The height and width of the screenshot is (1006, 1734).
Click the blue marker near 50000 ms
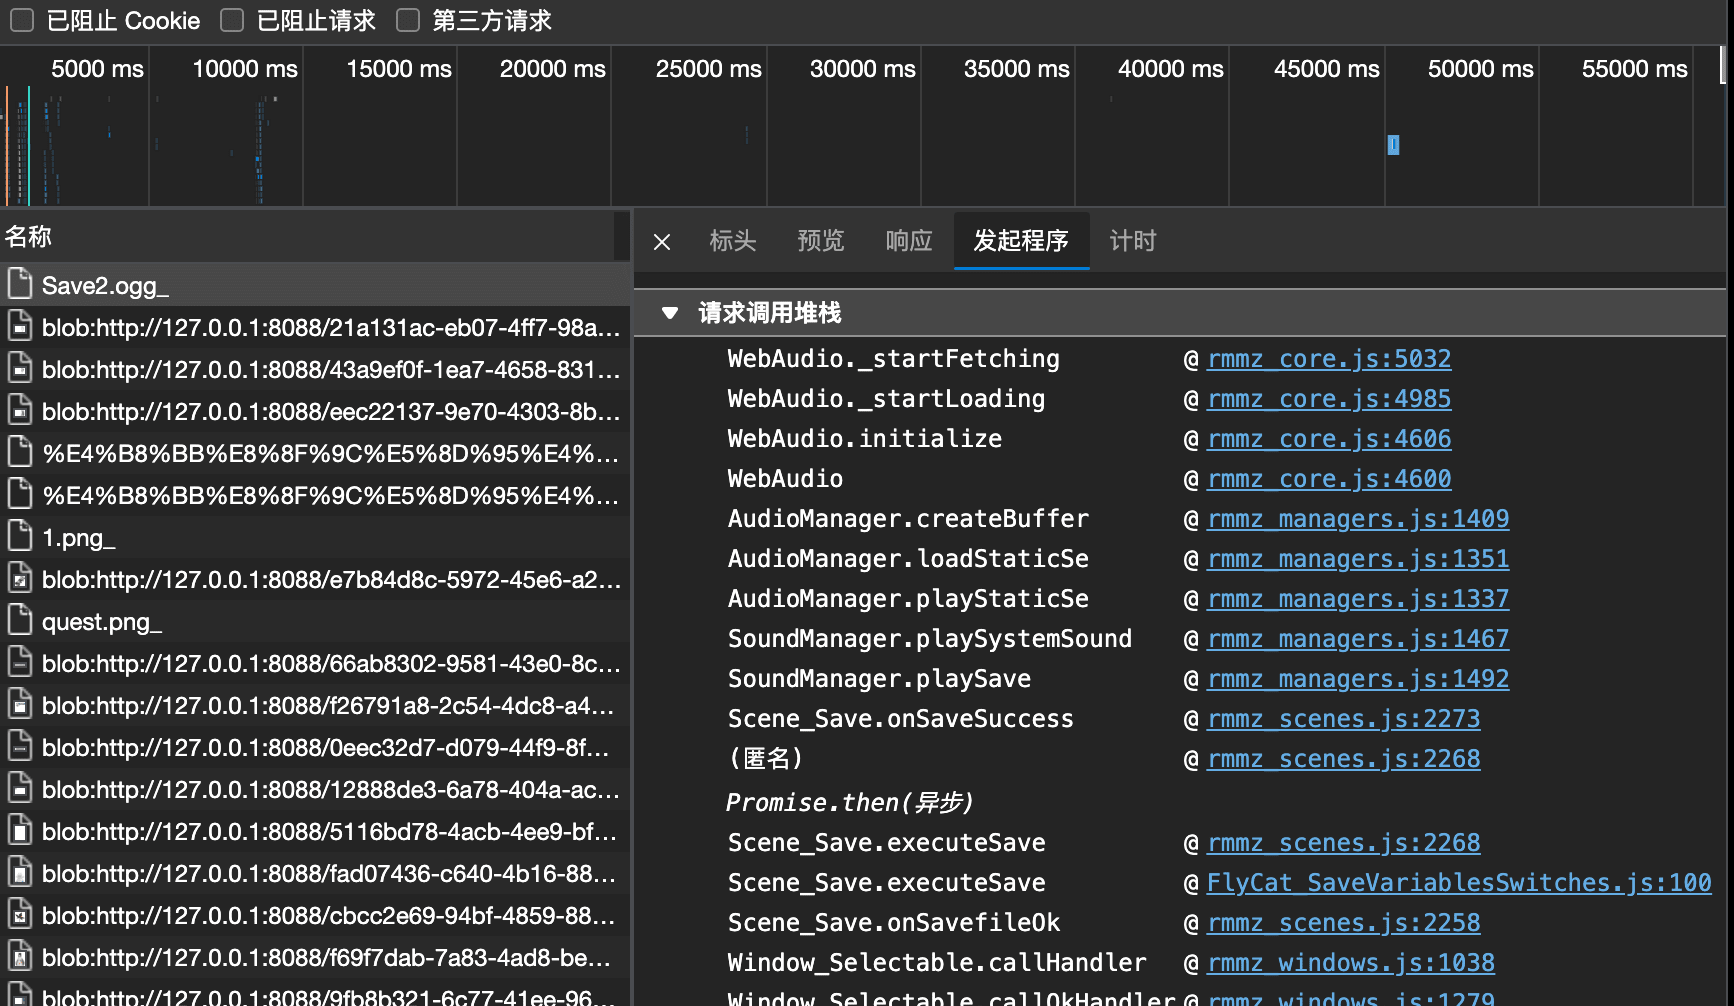1393,145
